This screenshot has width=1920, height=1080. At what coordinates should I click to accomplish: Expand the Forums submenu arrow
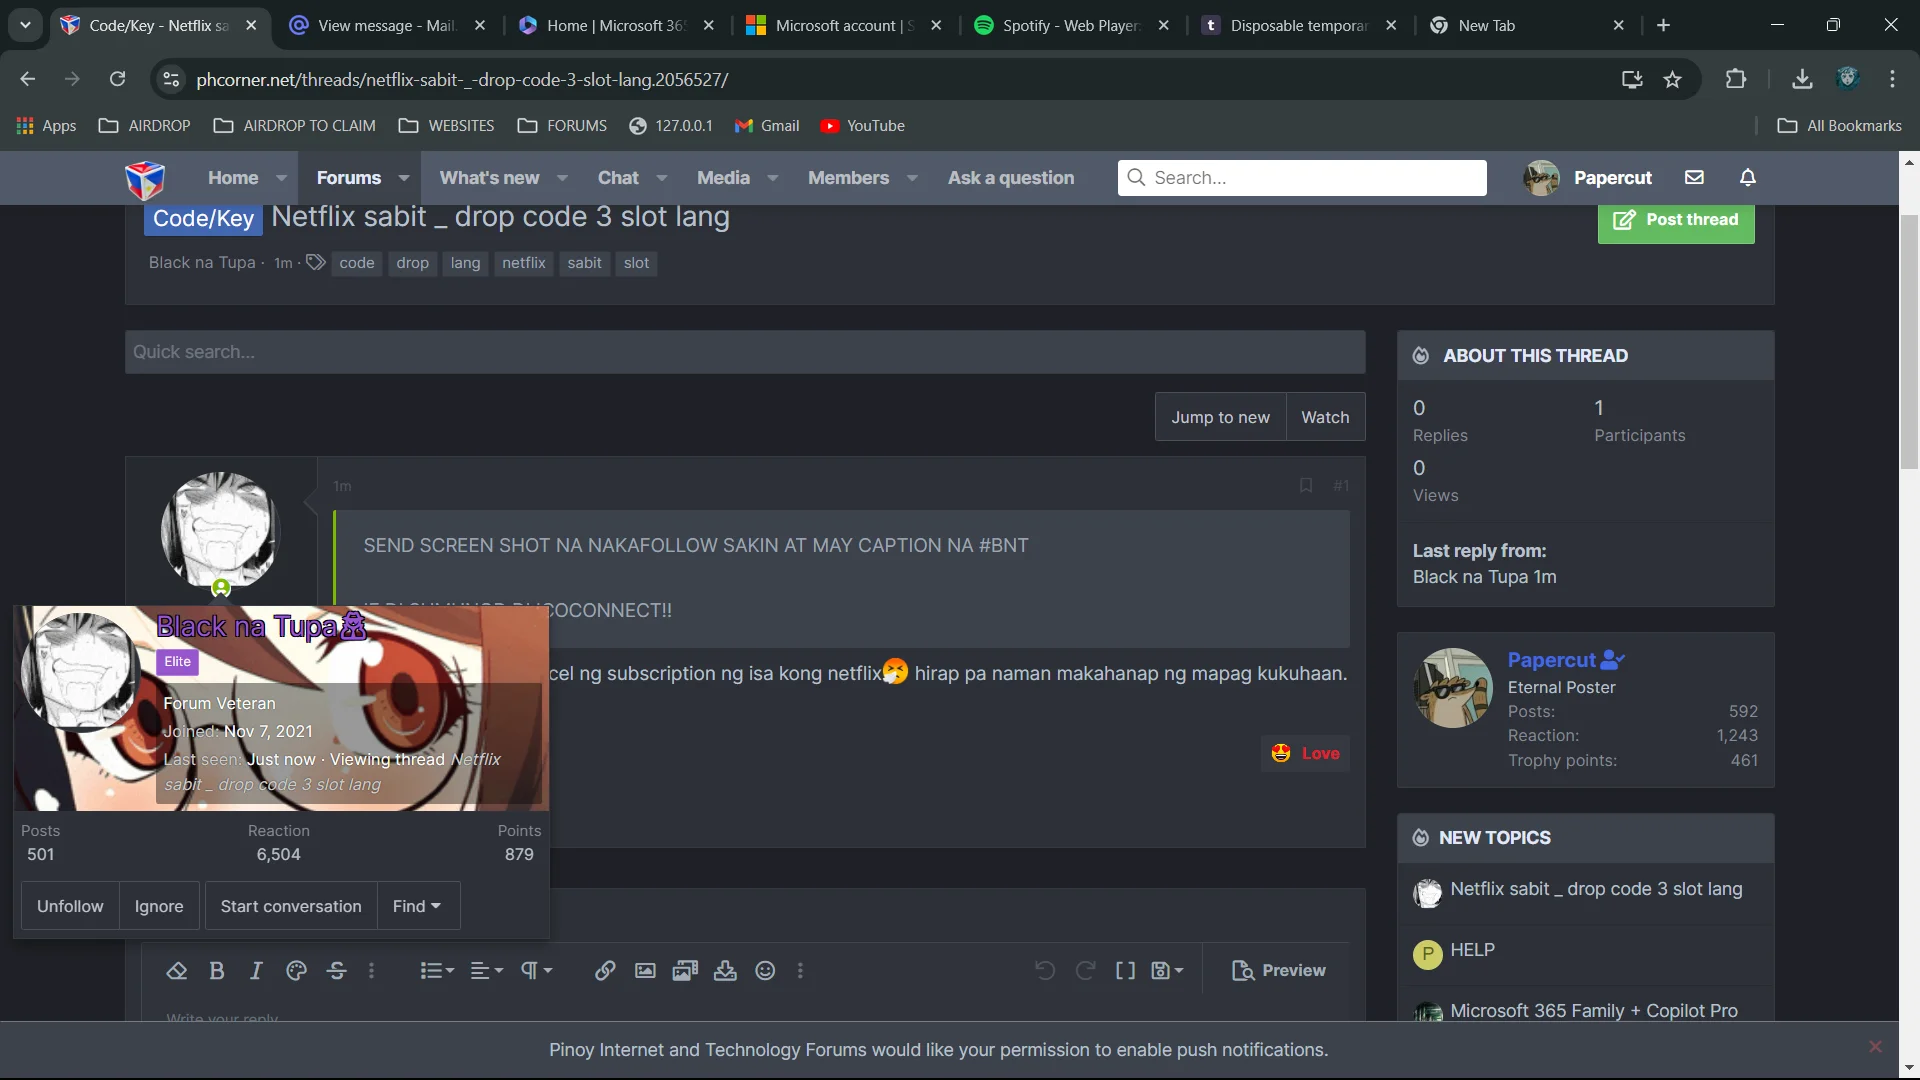404,178
